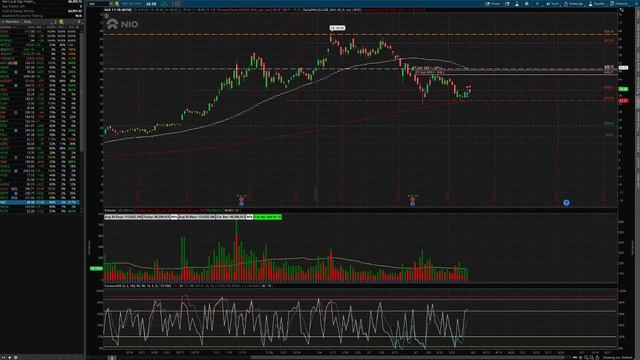Viewport: 640px width, 360px height.
Task: Click the red price bubble on axis
Action: pos(623,100)
